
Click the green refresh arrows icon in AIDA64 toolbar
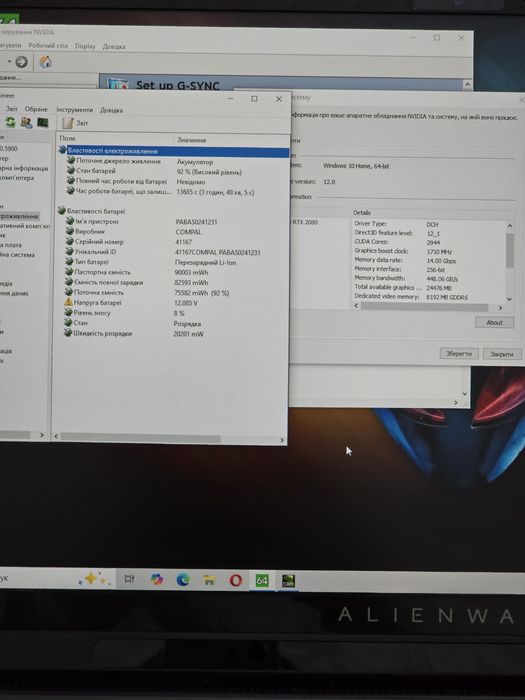[x=10, y=122]
